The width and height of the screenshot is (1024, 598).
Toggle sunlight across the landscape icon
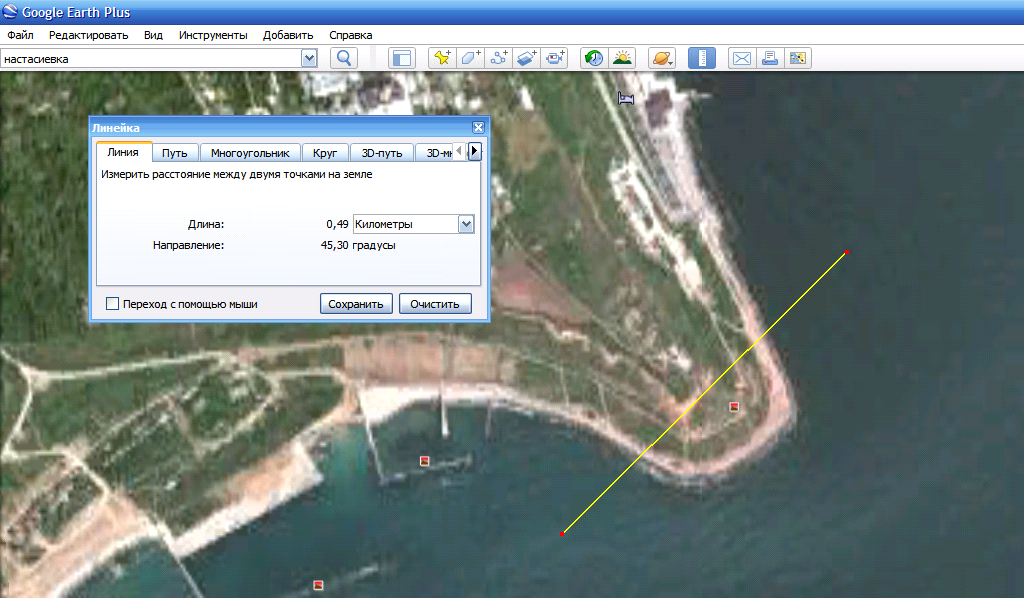coord(622,58)
